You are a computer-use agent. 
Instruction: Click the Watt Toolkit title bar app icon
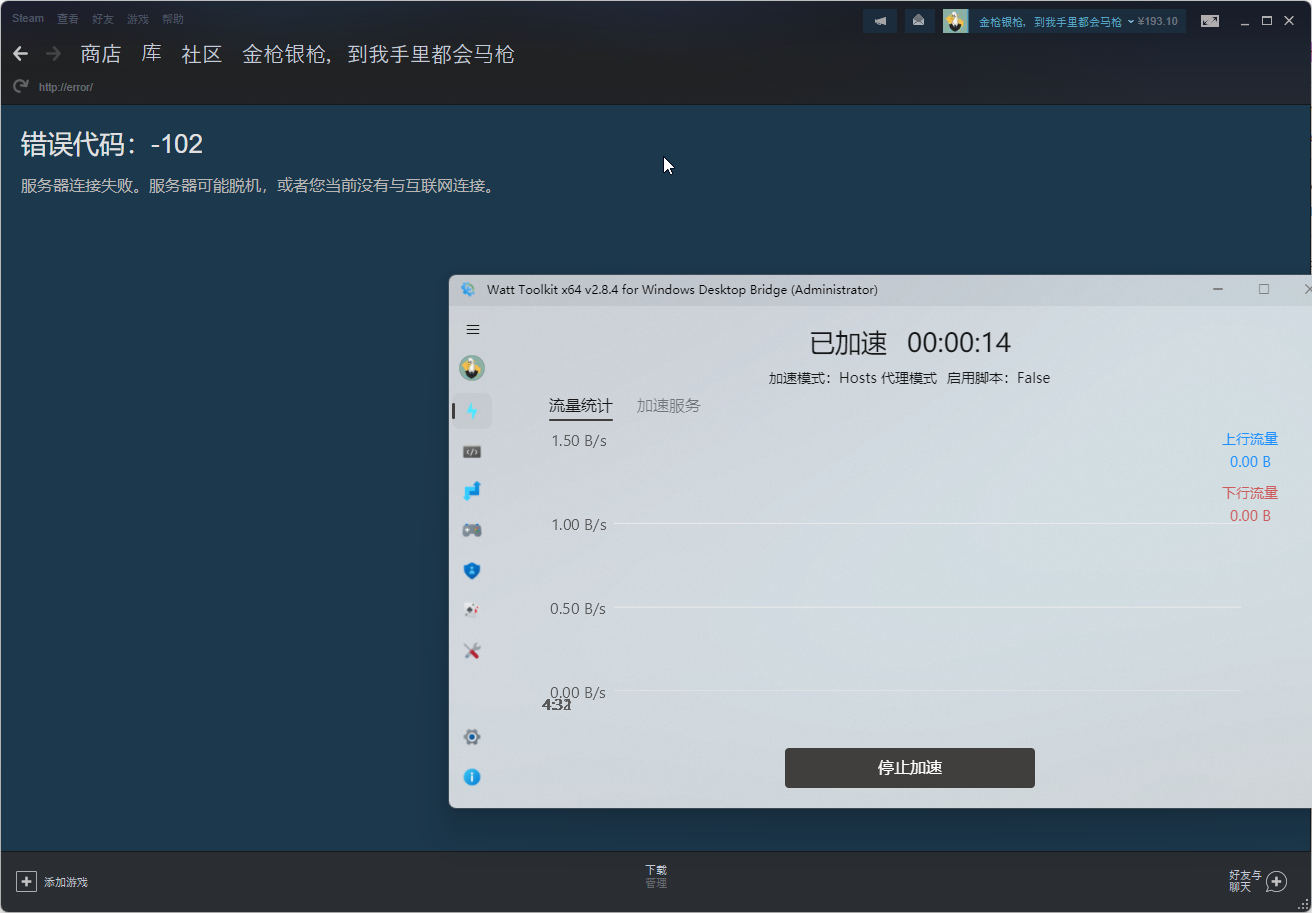[x=468, y=290]
